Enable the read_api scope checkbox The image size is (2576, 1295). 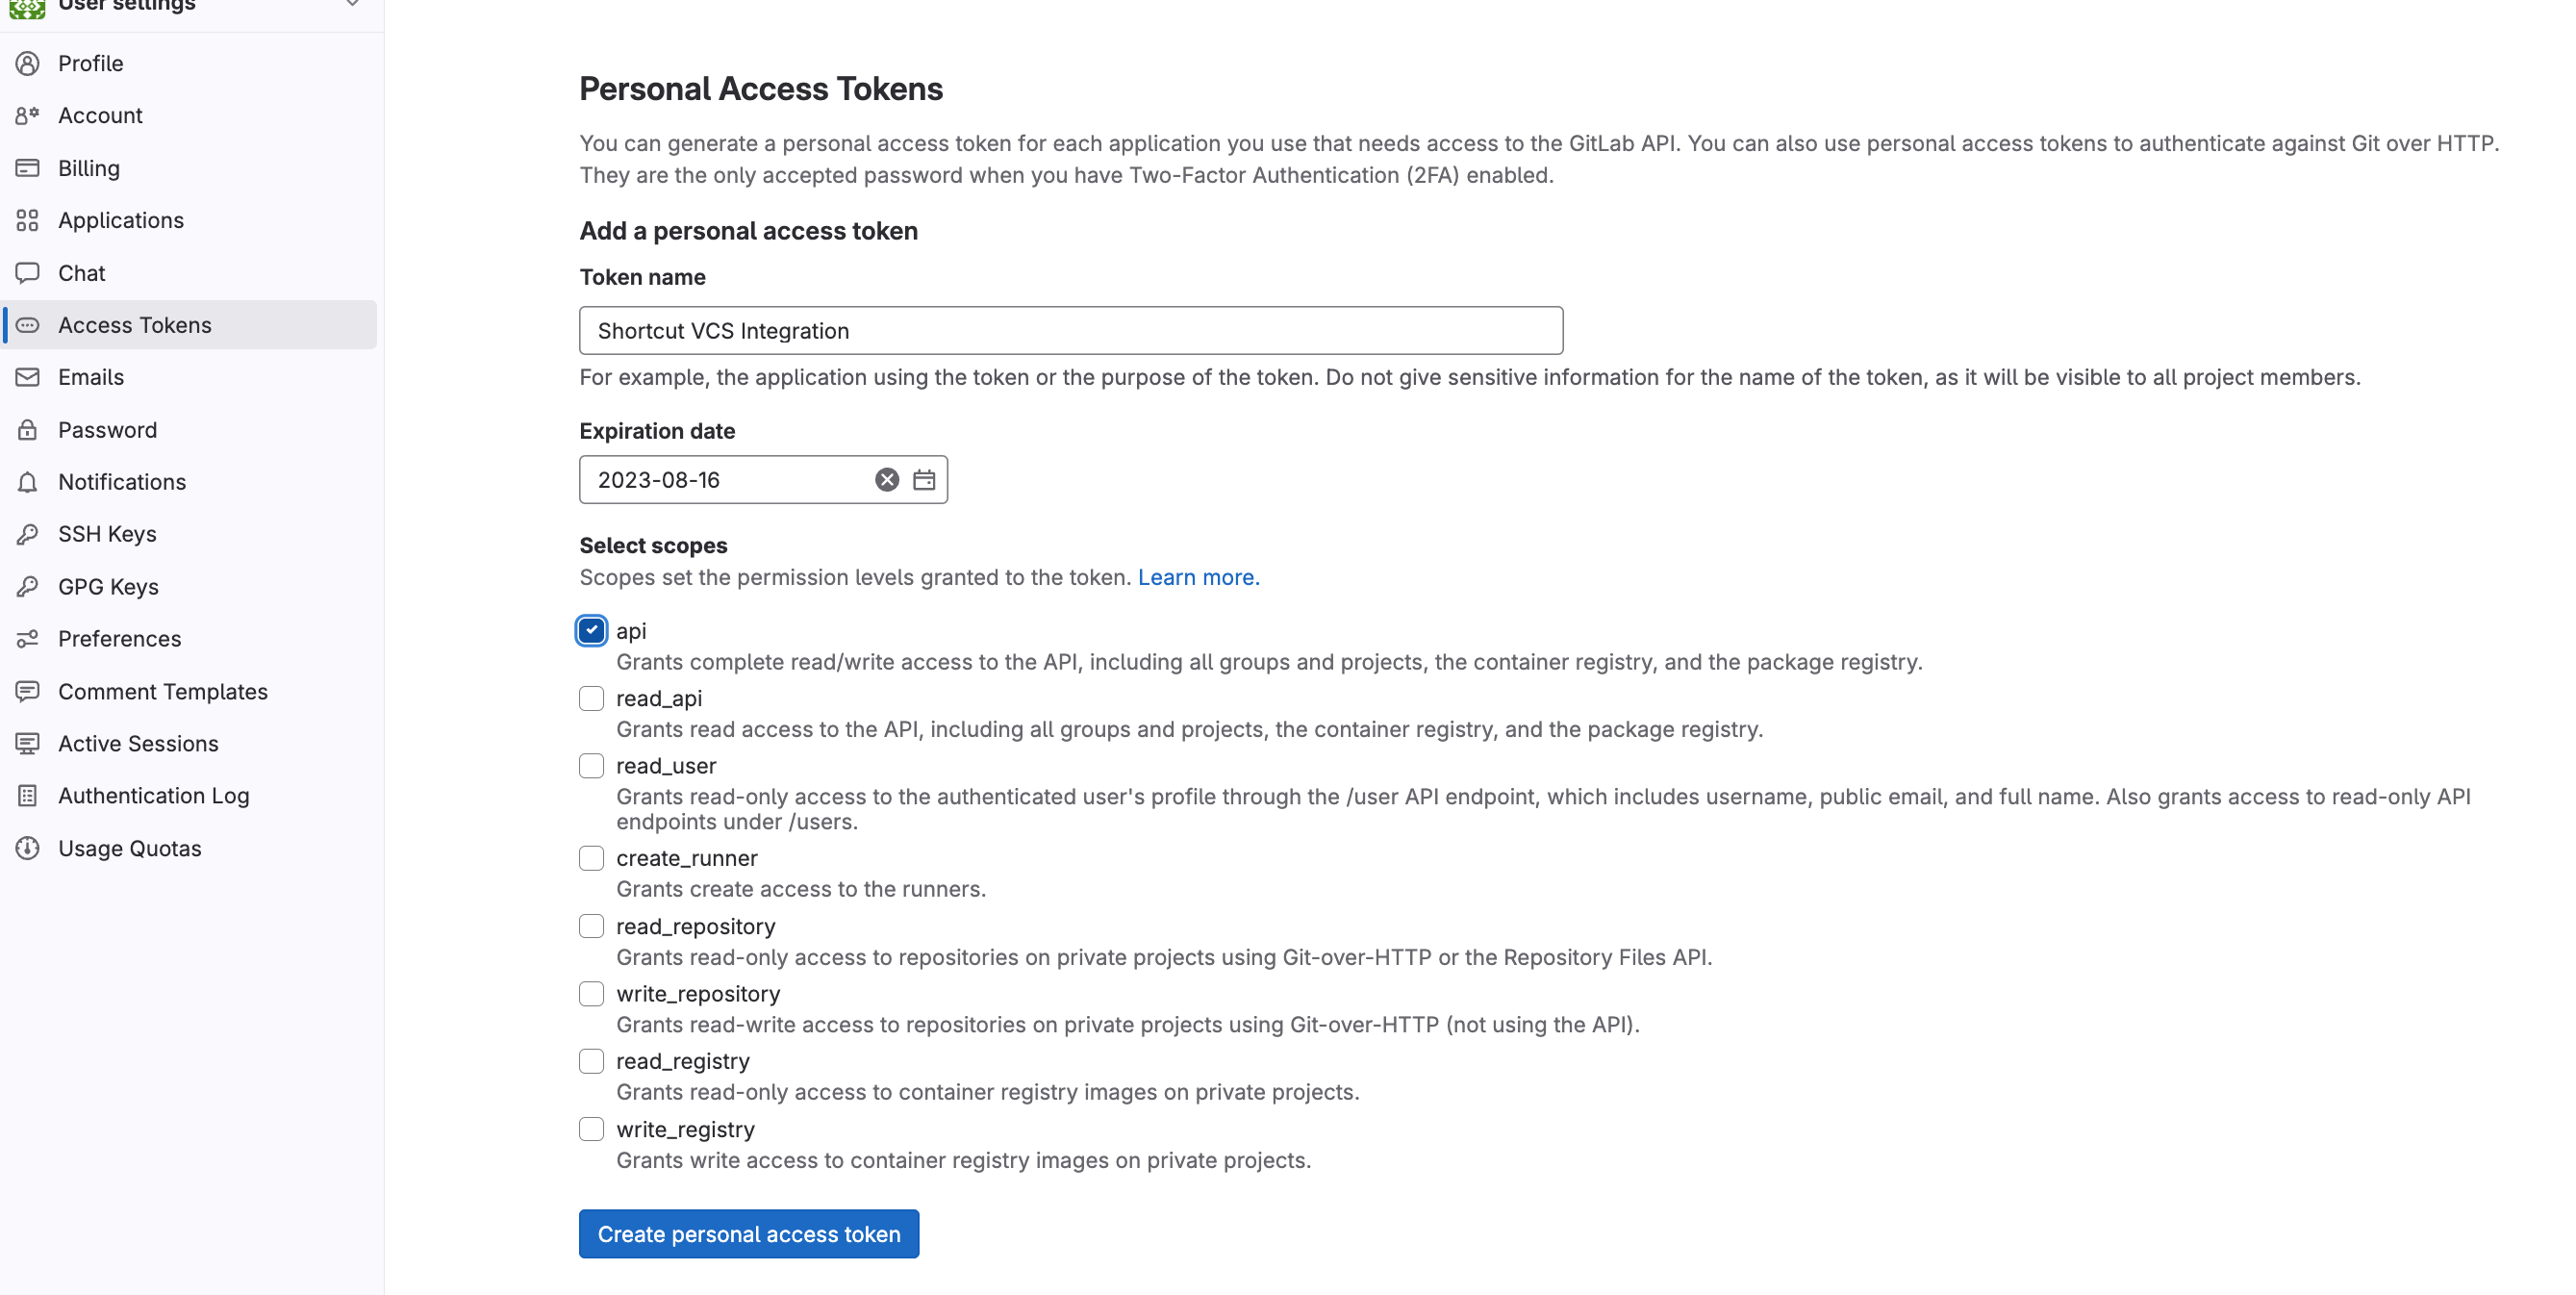pos(591,698)
